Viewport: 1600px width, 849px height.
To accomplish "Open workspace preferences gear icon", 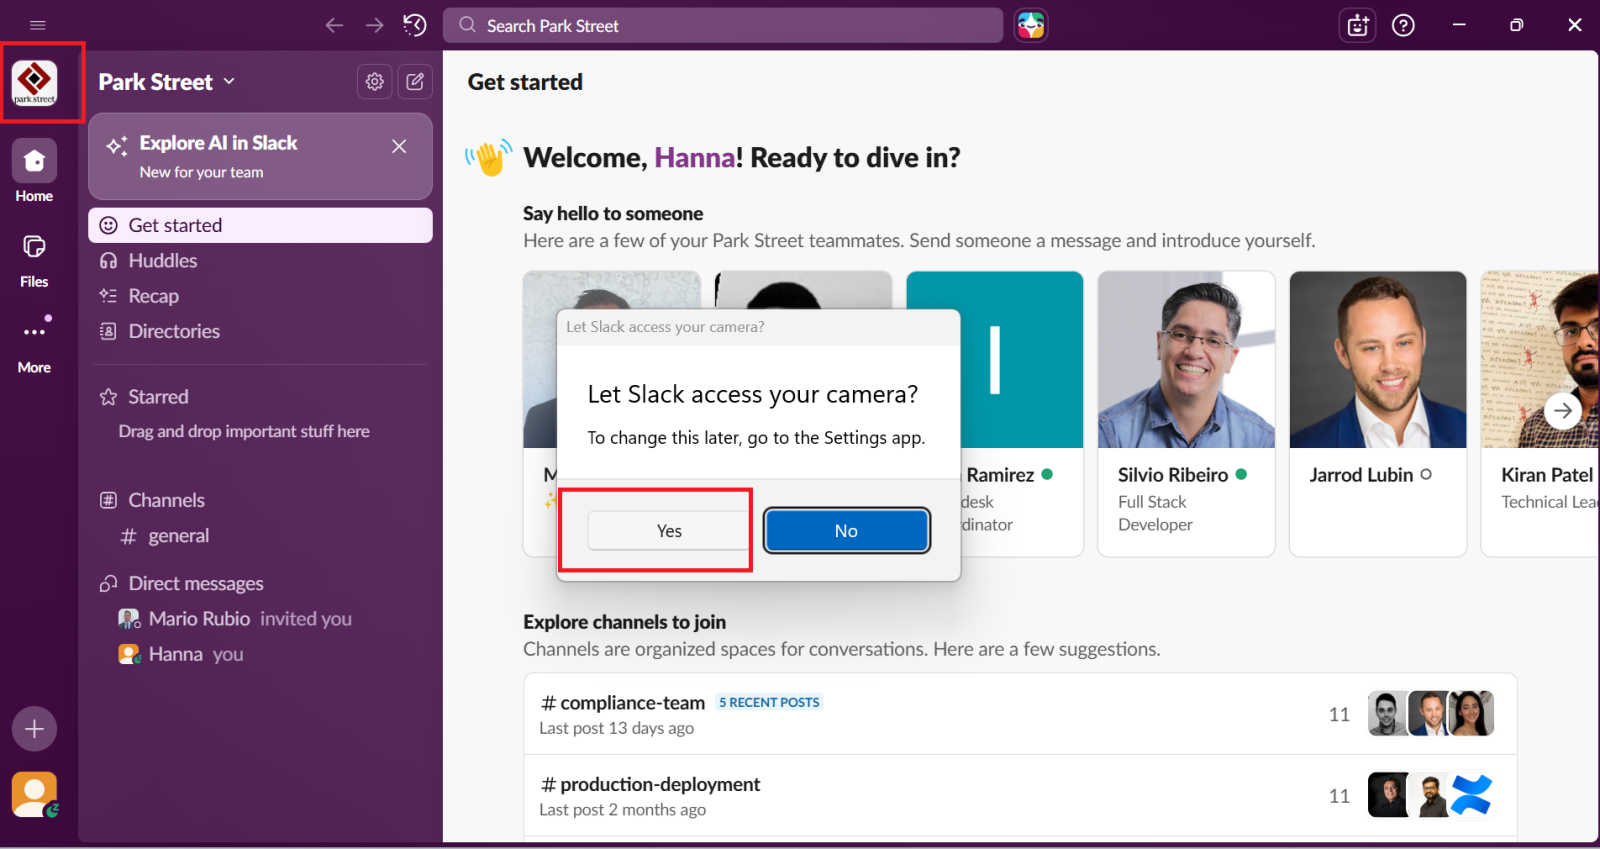I will pos(375,82).
